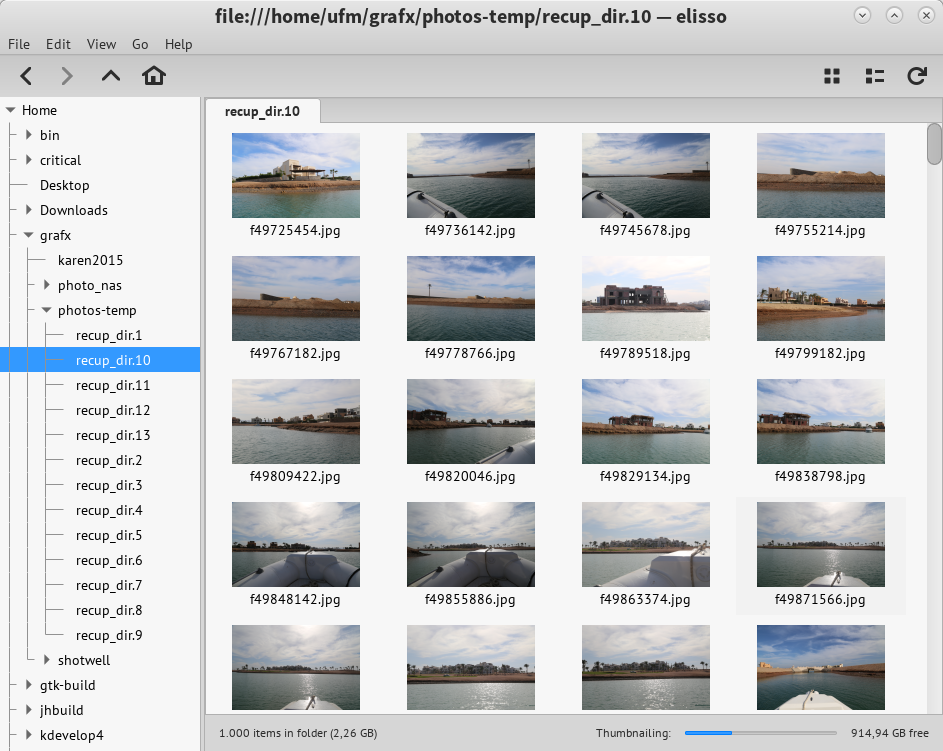Select thumbnail f49829134.jpg
This screenshot has width=943, height=751.
point(646,421)
